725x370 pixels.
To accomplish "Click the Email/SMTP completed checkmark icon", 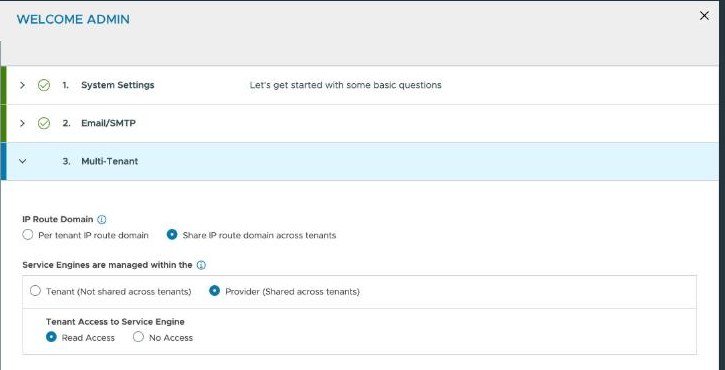I will pos(44,123).
